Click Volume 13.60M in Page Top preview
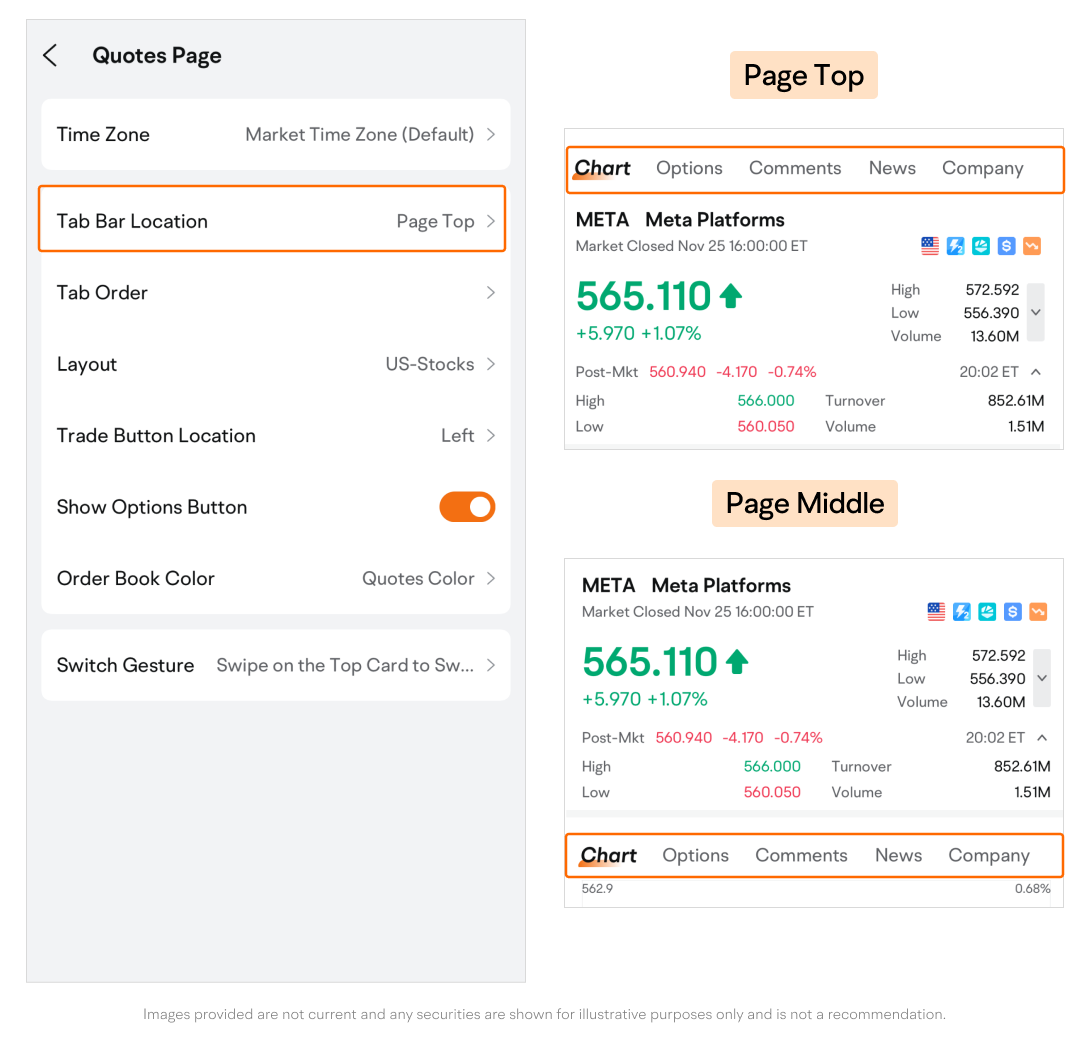 tap(954, 336)
